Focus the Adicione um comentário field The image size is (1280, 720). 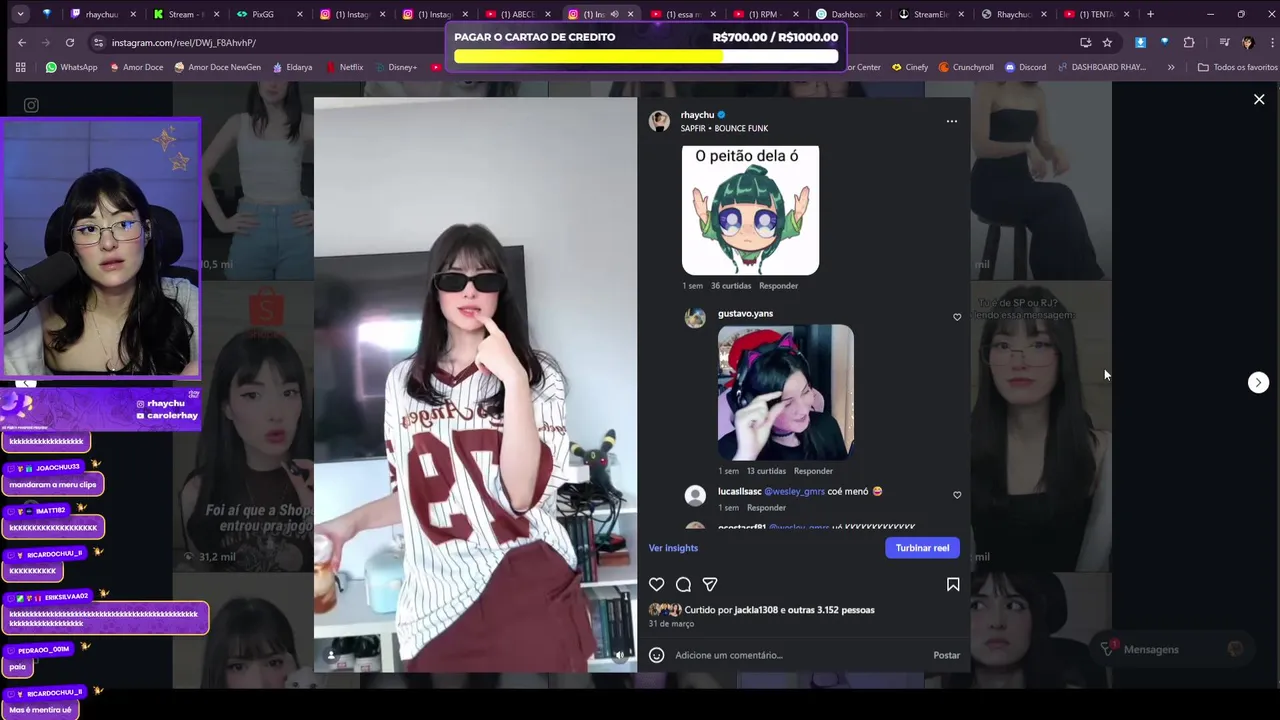click(x=800, y=655)
